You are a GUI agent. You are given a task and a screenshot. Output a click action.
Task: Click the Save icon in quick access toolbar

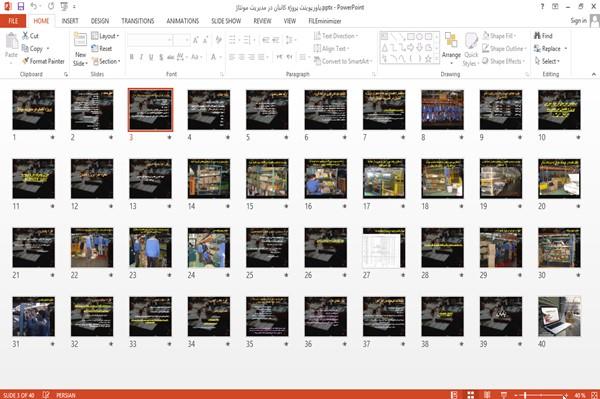click(21, 7)
